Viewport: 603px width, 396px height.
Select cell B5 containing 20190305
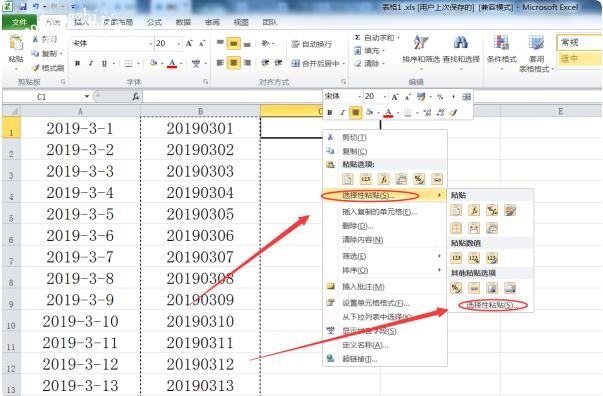pos(200,214)
